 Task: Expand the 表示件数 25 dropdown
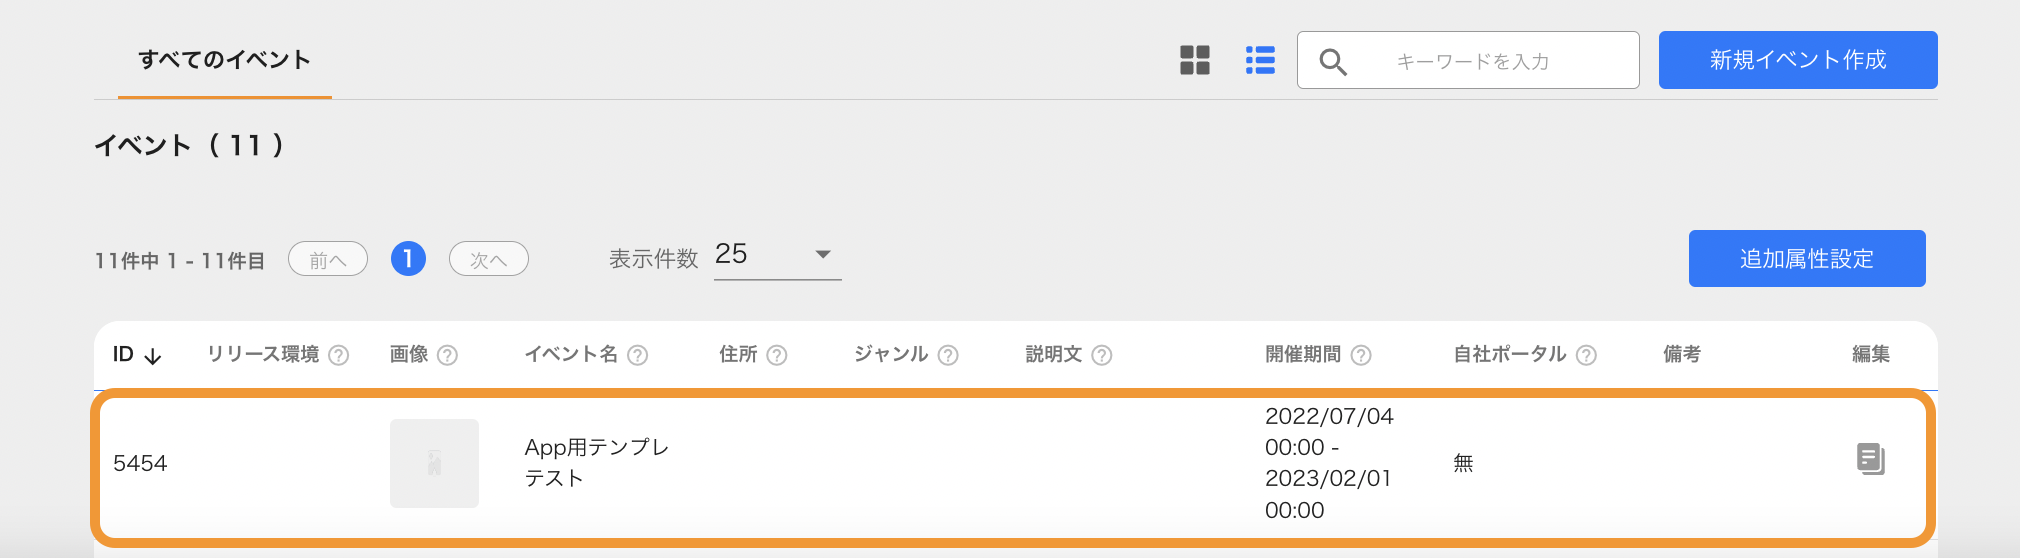pyautogui.click(x=778, y=255)
